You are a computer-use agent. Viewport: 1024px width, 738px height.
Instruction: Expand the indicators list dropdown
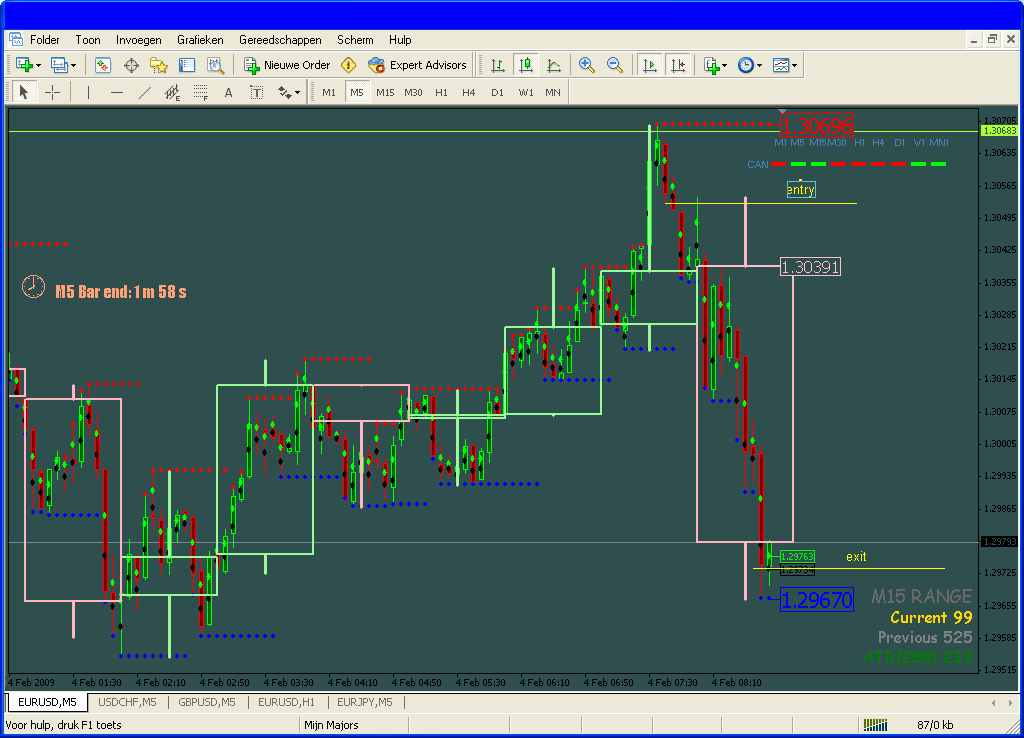point(715,65)
